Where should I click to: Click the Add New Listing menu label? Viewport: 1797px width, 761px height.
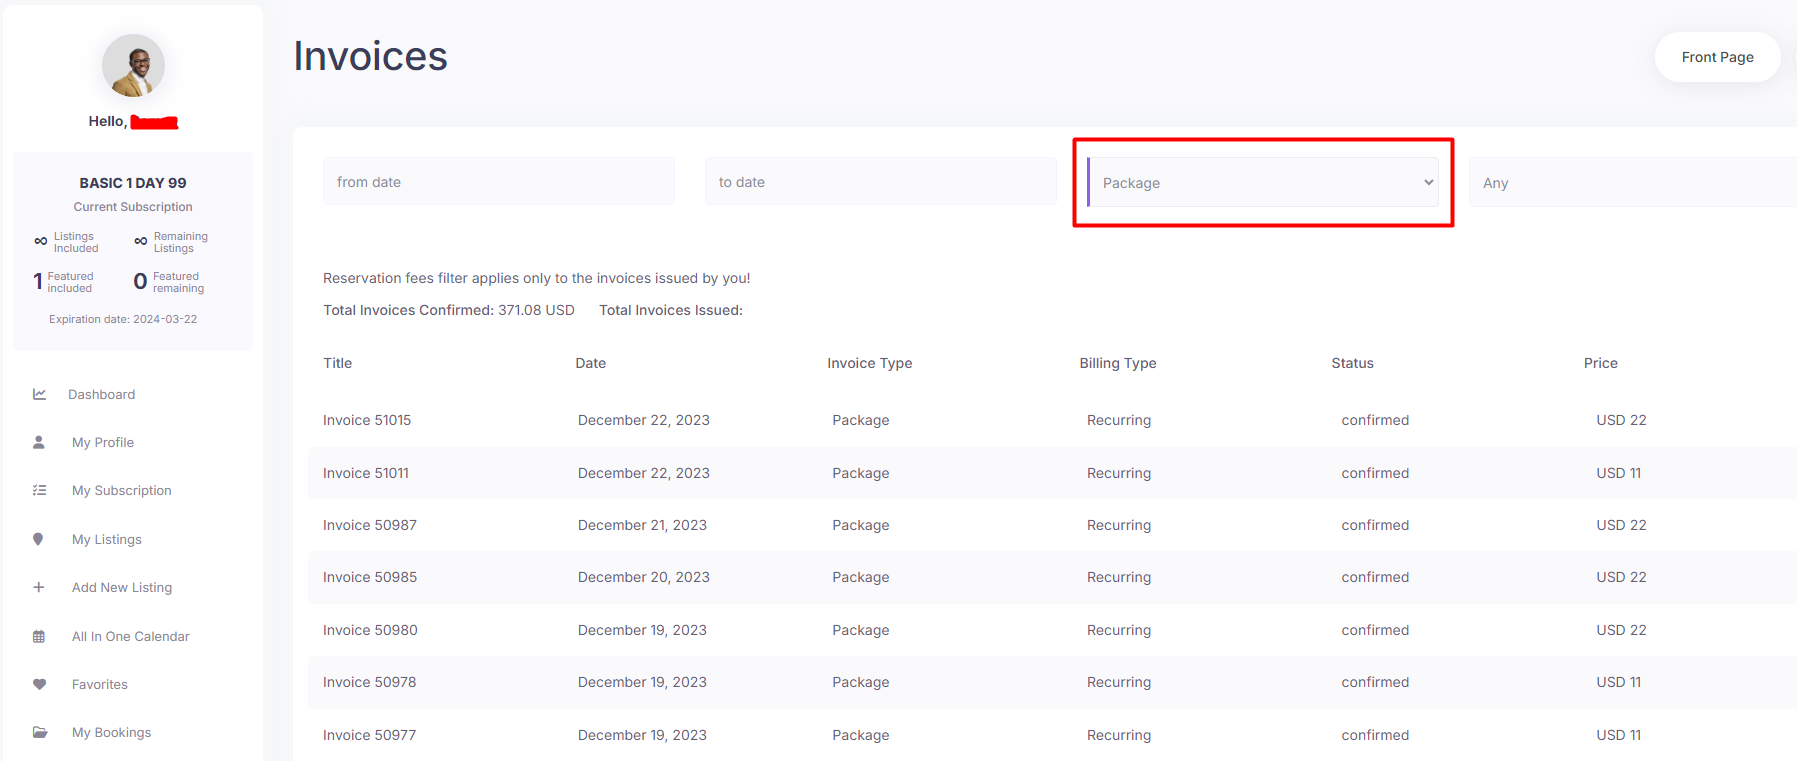122,587
